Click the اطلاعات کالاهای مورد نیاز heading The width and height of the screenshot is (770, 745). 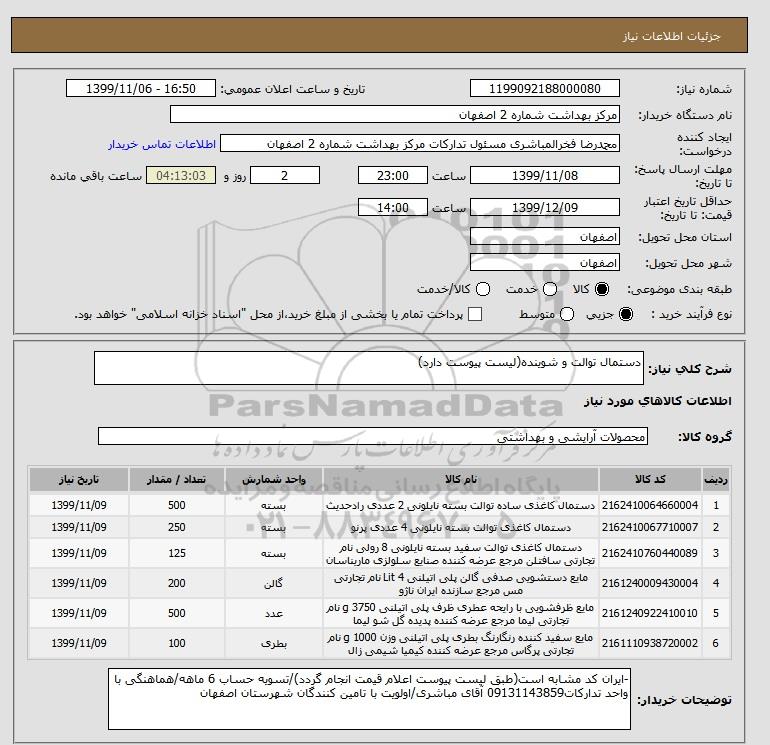click(x=657, y=401)
